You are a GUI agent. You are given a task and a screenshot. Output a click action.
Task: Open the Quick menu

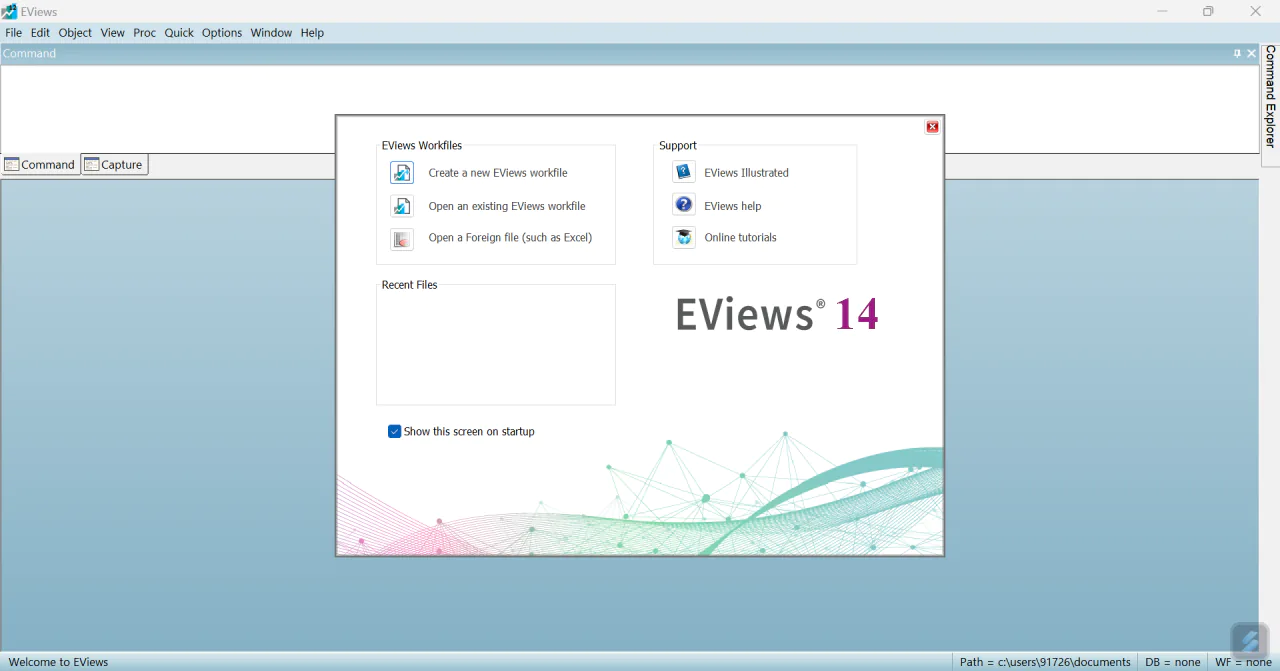click(x=179, y=33)
